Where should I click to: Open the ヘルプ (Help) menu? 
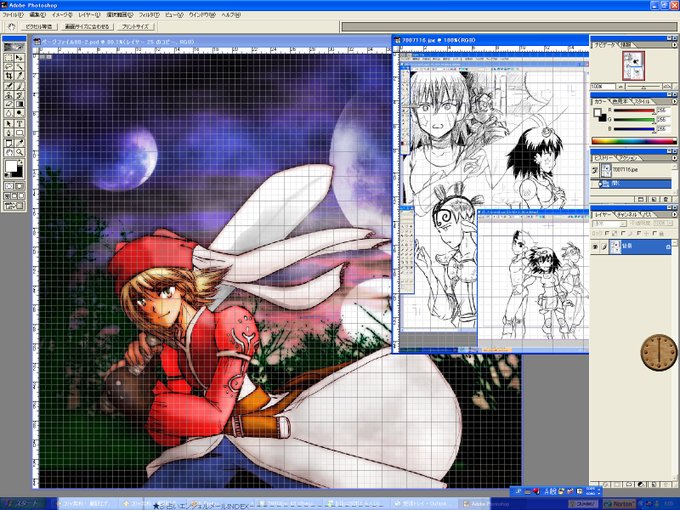231,15
